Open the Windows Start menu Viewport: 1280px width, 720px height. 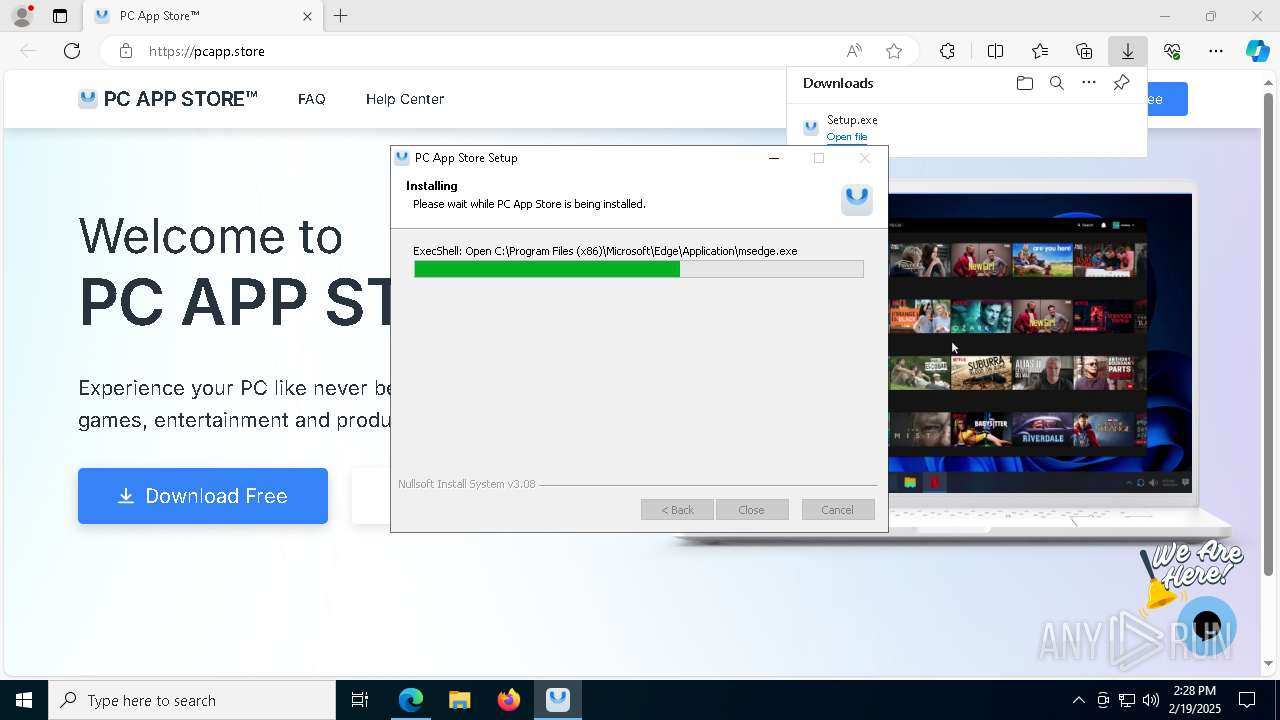click(x=24, y=700)
